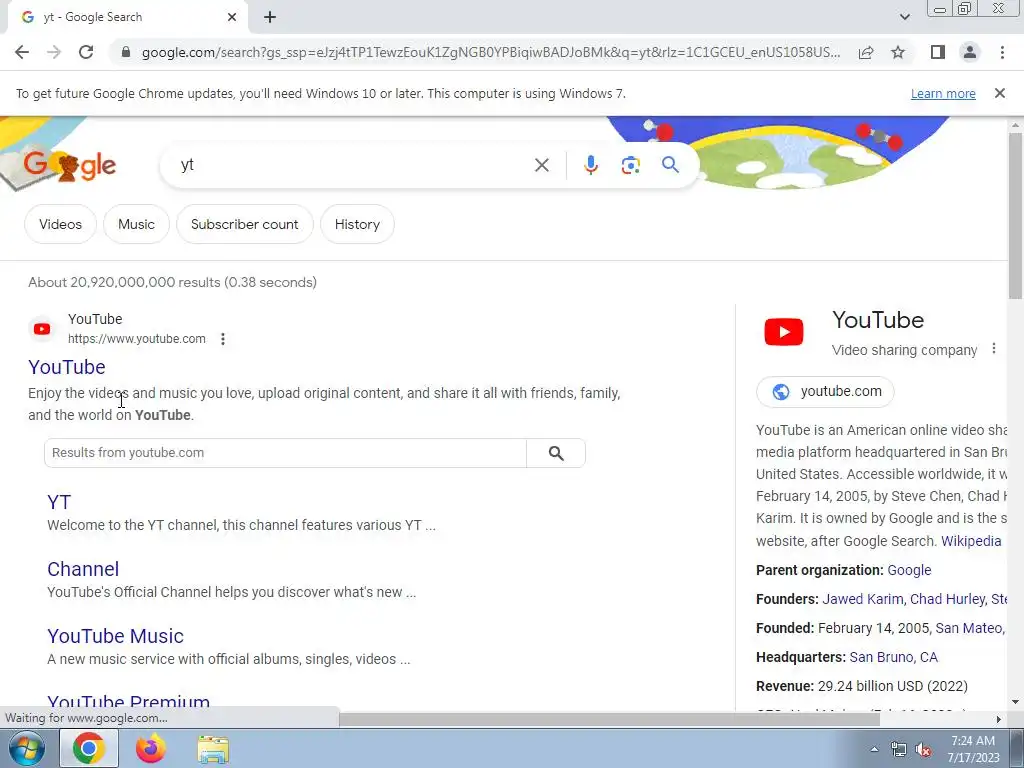Open San Bruno, CA headquarters link
The width and height of the screenshot is (1024, 768).
pyautogui.click(x=893, y=657)
